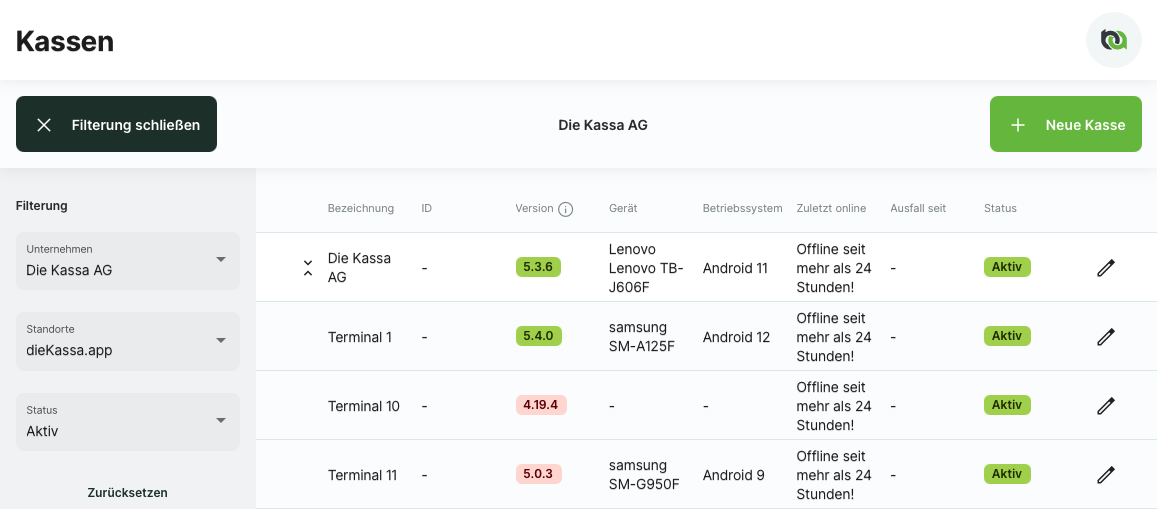Close the filter panel with Filterung schließen

116,125
